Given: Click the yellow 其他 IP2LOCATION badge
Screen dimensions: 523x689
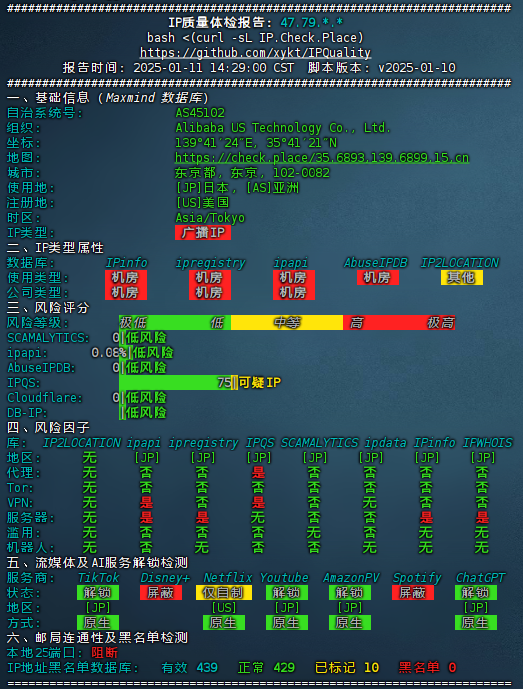Looking at the screenshot, I should 461,277.
